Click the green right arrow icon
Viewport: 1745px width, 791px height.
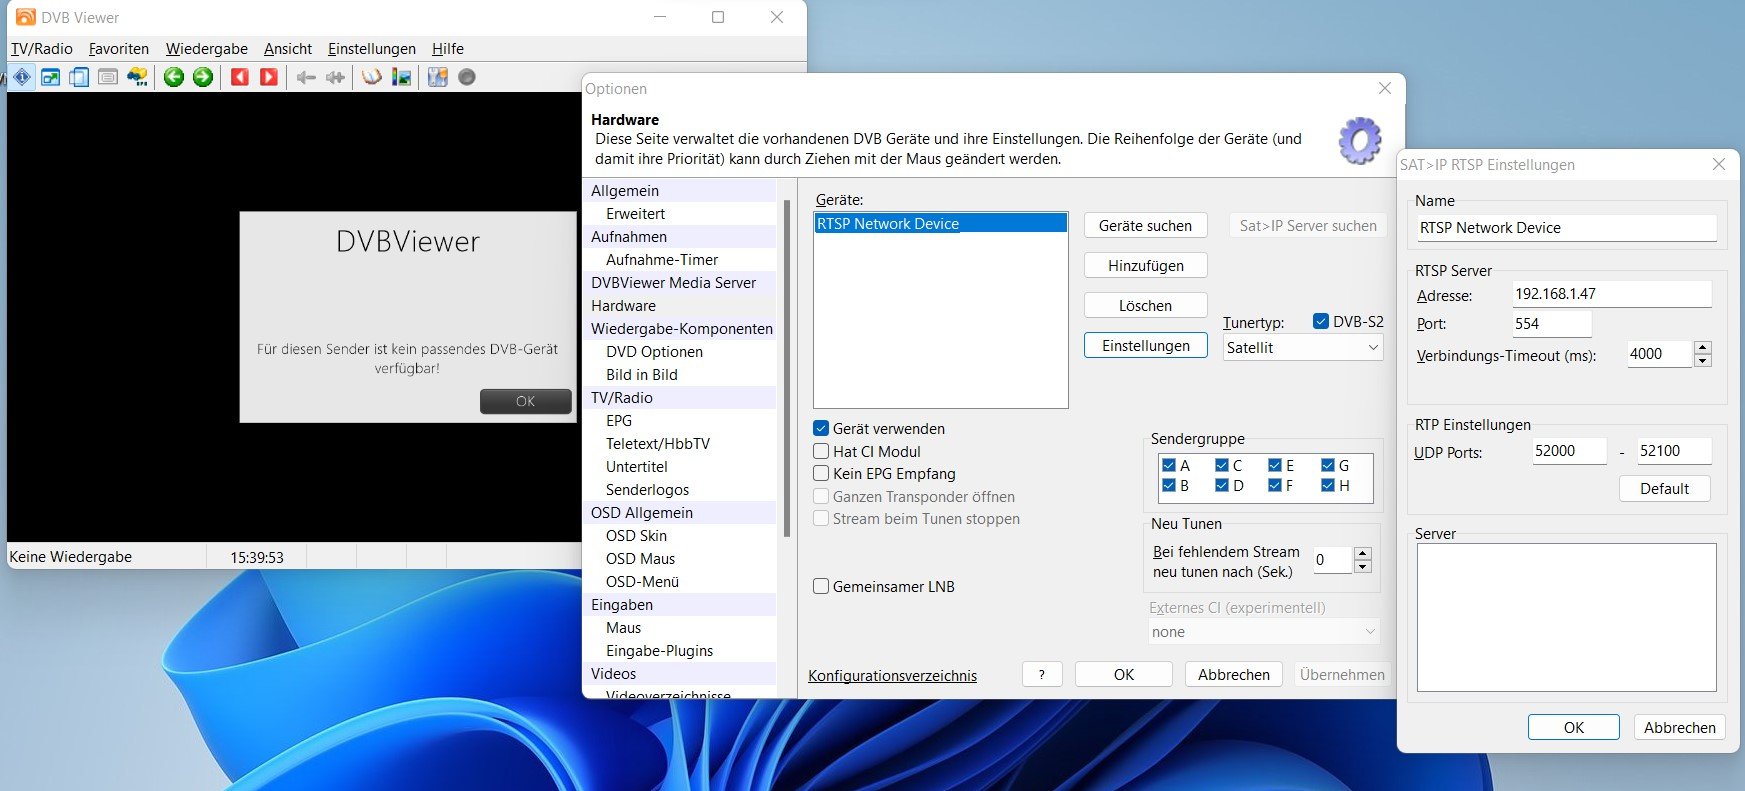(203, 77)
